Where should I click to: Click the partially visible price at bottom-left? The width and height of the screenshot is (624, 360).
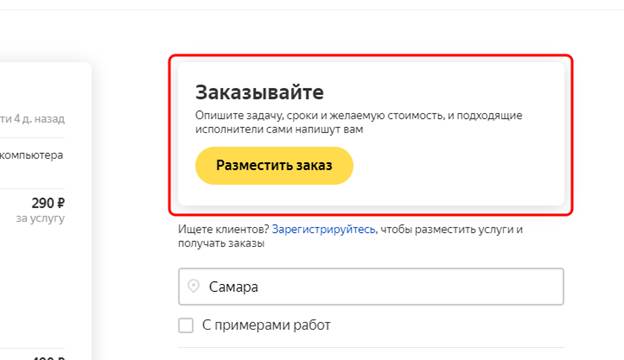(x=48, y=357)
